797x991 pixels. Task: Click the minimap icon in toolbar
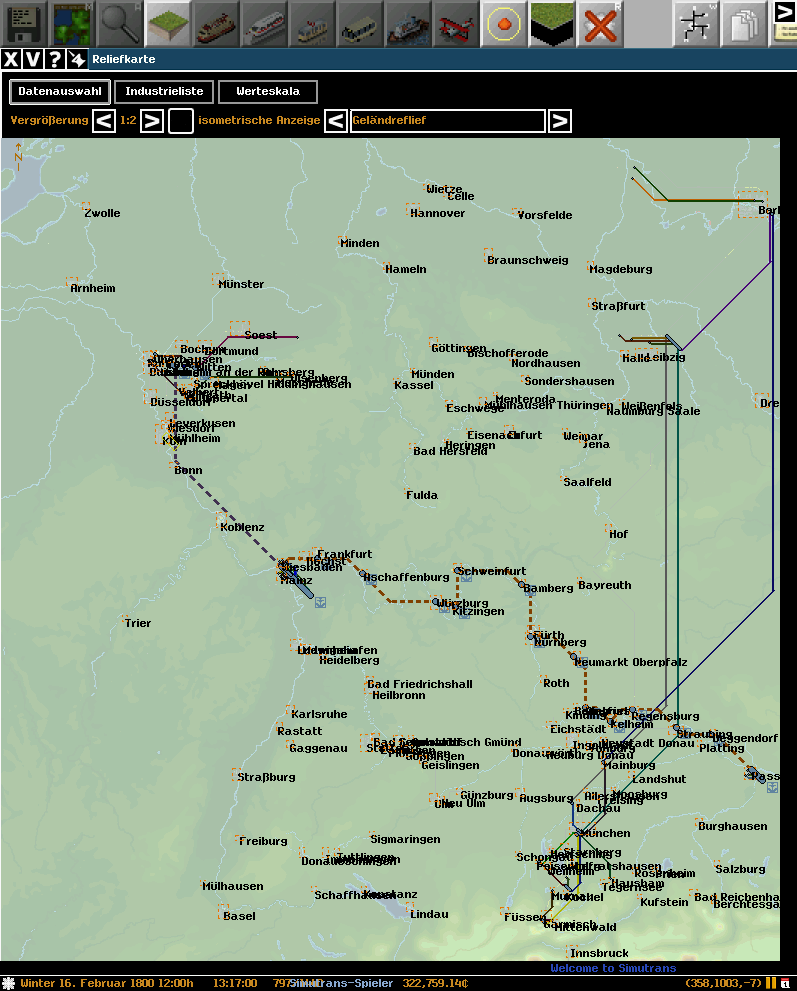72,23
